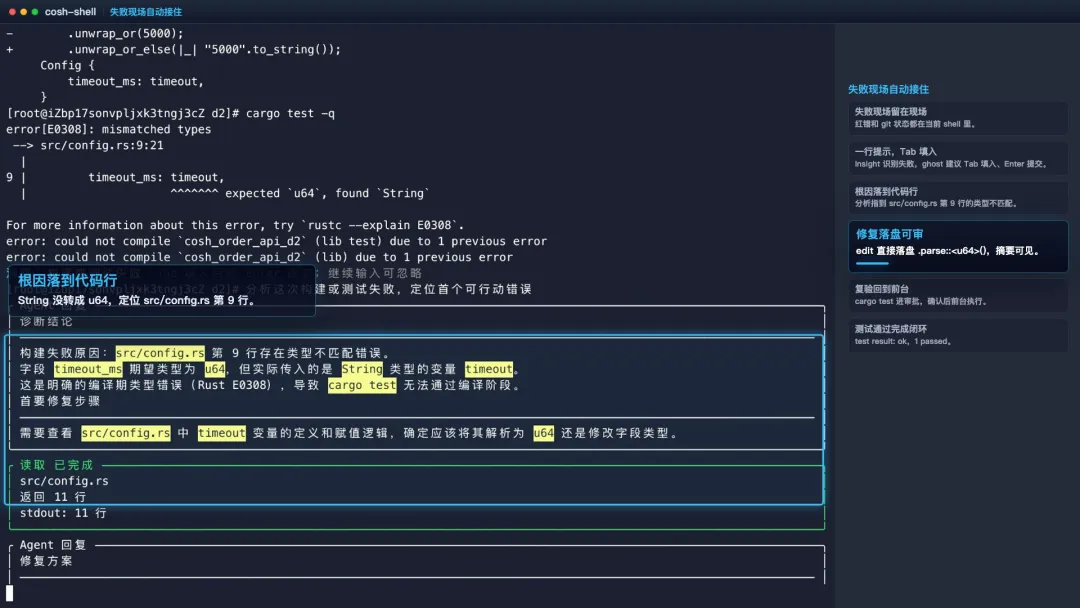This screenshot has width=1080, height=608.
Task: Click the Config { code line
Action: click(67, 65)
